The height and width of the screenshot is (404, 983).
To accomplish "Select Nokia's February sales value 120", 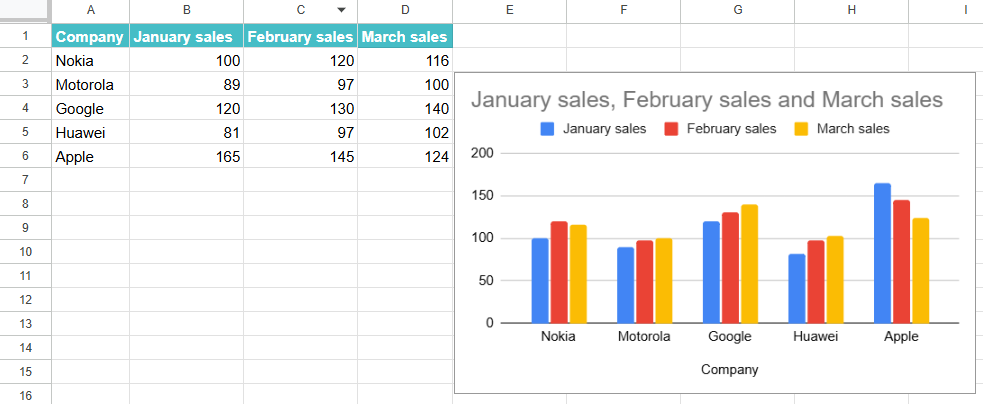I will click(x=301, y=61).
